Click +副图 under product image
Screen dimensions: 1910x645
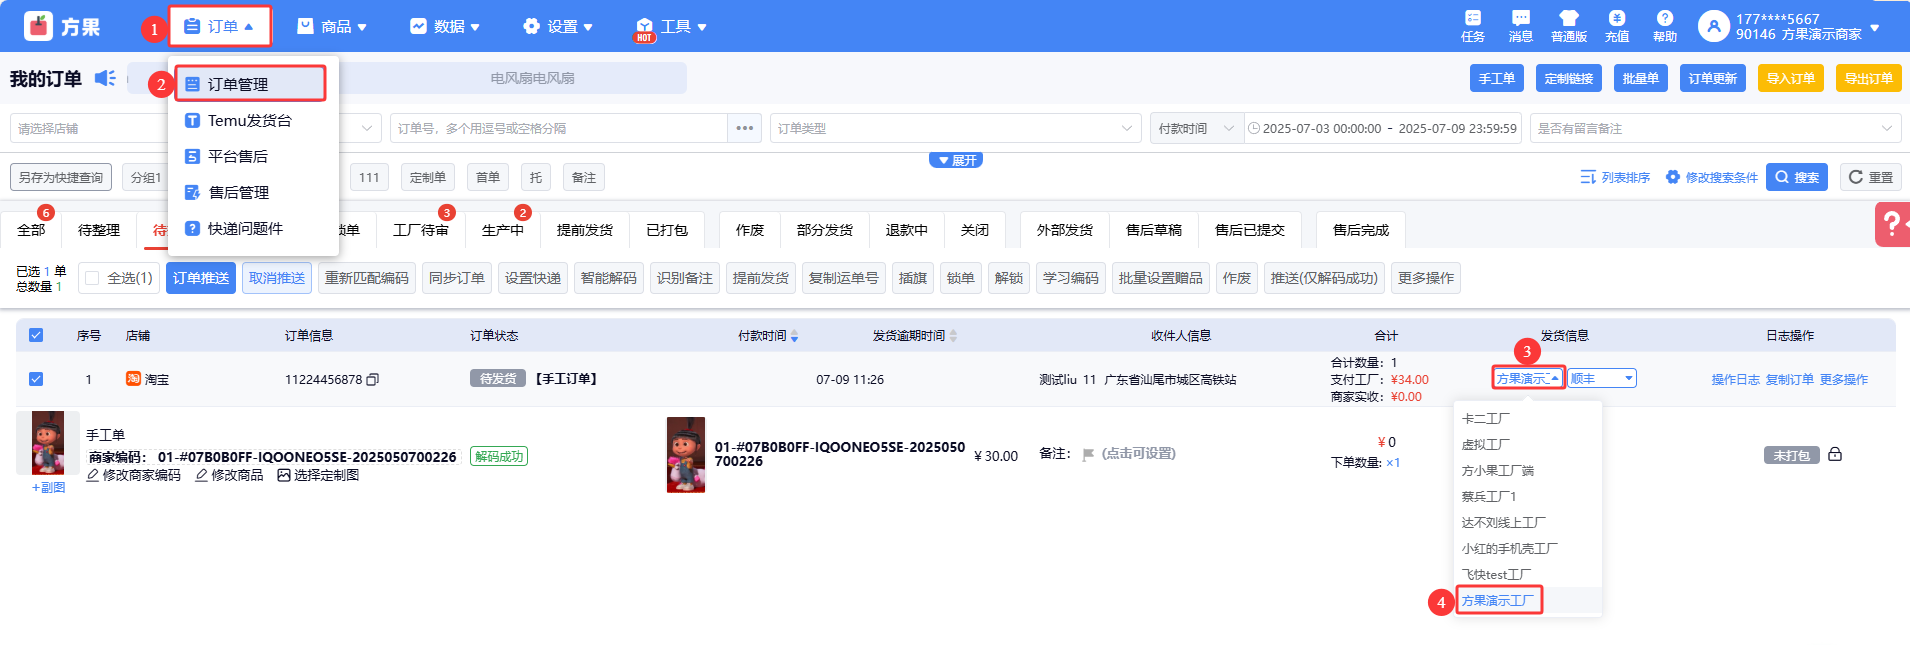pos(48,488)
